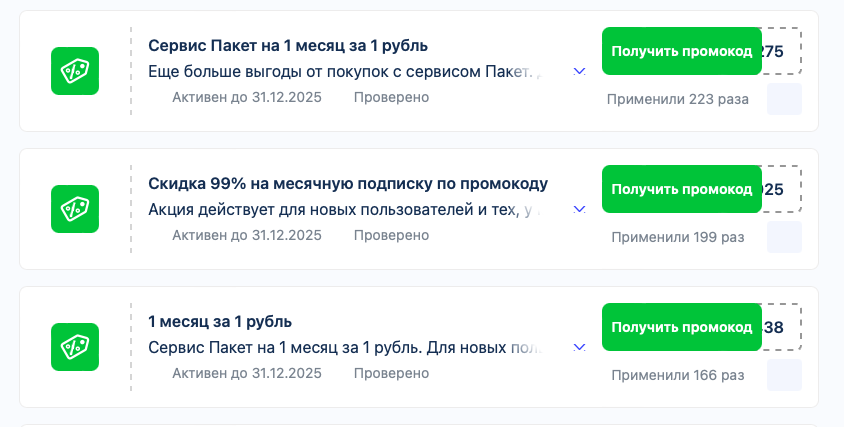844x427 pixels.
Task: Click description "Сервис Пакет на 1 месяц за 1 рубль. Для новых"
Action: pos(325,347)
